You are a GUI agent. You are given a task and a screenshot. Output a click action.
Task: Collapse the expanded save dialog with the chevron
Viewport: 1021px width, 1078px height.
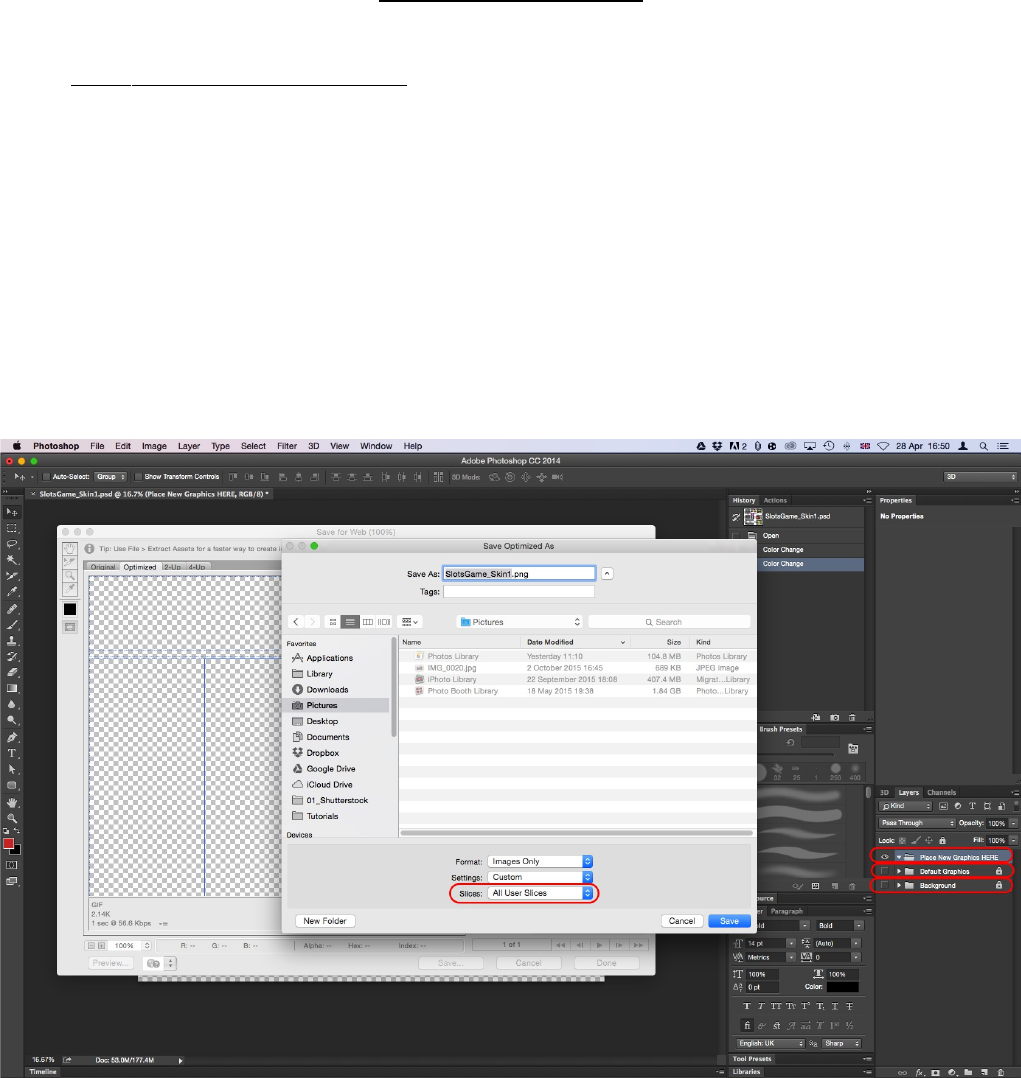point(607,573)
